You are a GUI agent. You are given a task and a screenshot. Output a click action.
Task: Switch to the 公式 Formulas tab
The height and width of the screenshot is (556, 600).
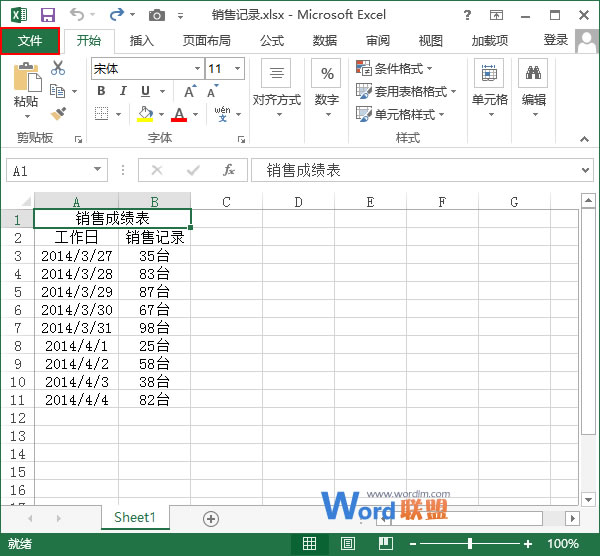[272, 41]
